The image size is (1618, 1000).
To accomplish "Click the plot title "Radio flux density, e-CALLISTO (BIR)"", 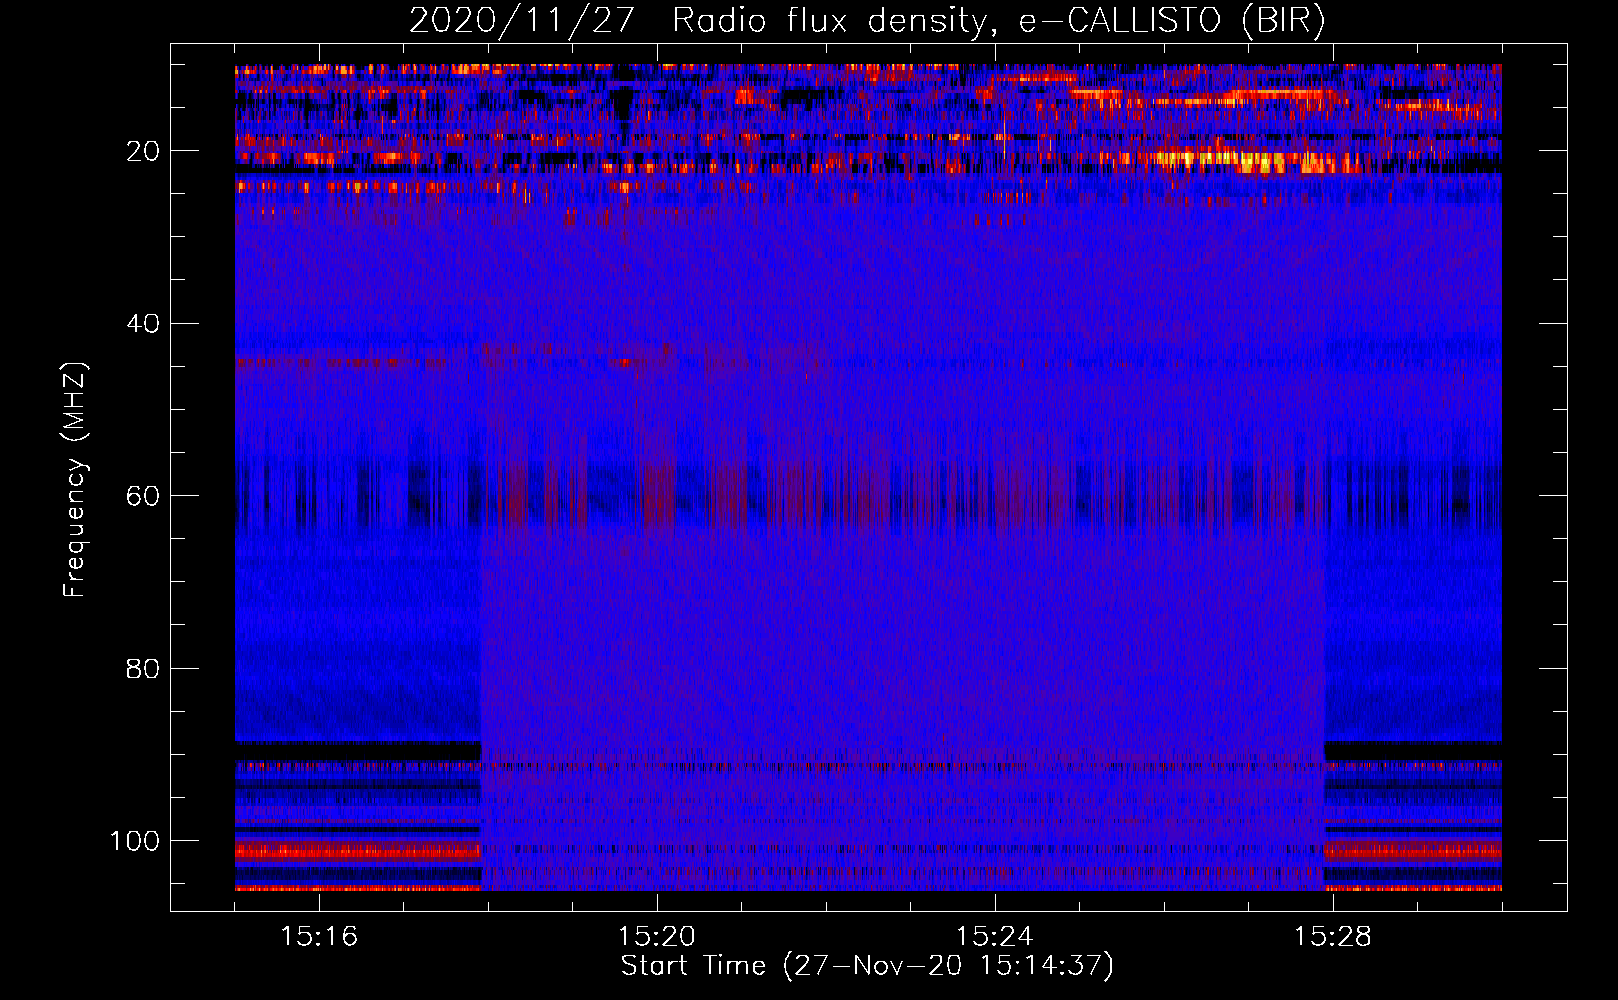I will (998, 20).
